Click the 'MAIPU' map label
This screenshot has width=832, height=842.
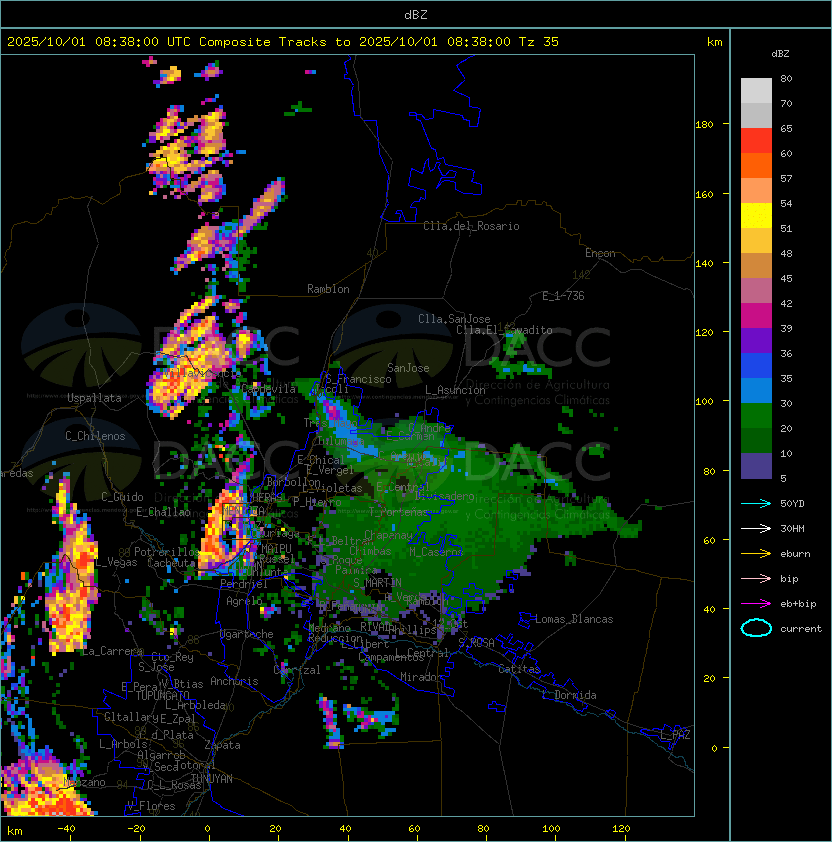pyautogui.click(x=276, y=549)
